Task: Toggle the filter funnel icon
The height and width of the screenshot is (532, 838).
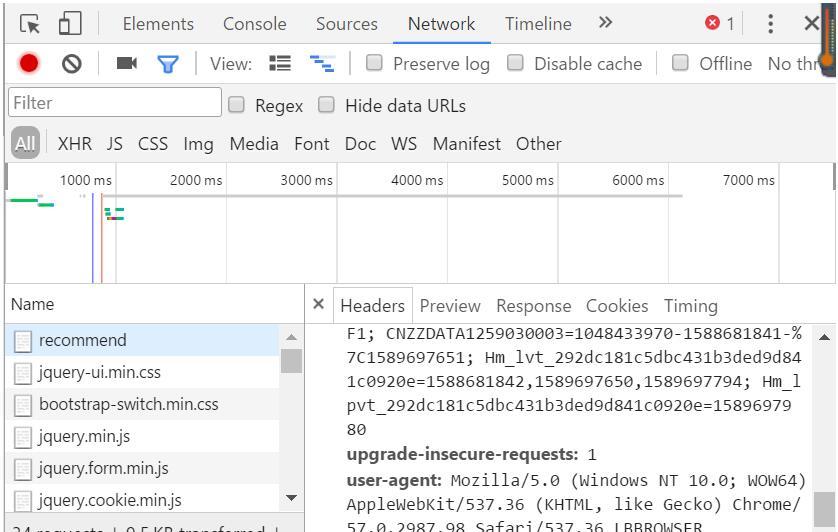Action: tap(168, 64)
